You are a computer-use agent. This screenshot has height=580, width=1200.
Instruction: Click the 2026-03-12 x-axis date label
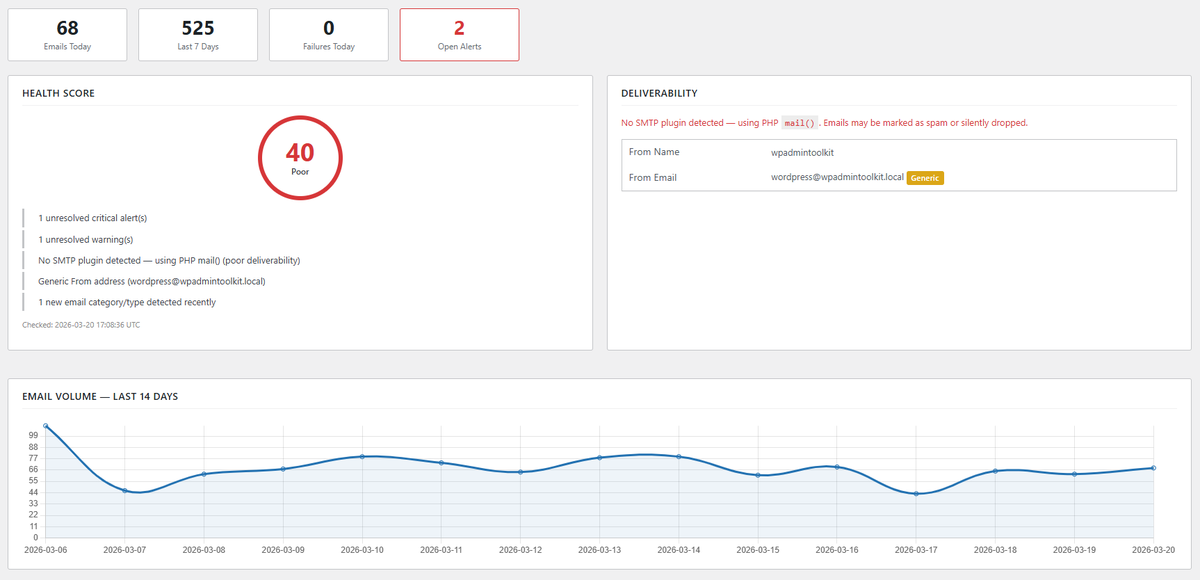point(520,549)
